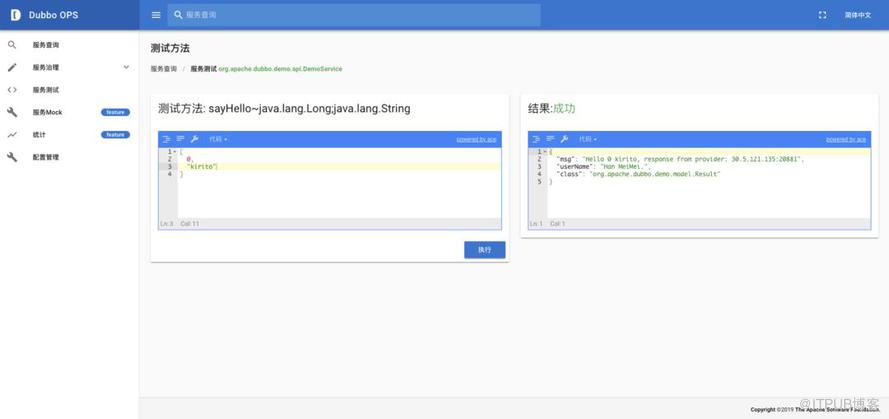Image resolution: width=889 pixels, height=419 pixels.
Task: Open 代码 mode dropdown in result editor
Action: pyautogui.click(x=587, y=139)
